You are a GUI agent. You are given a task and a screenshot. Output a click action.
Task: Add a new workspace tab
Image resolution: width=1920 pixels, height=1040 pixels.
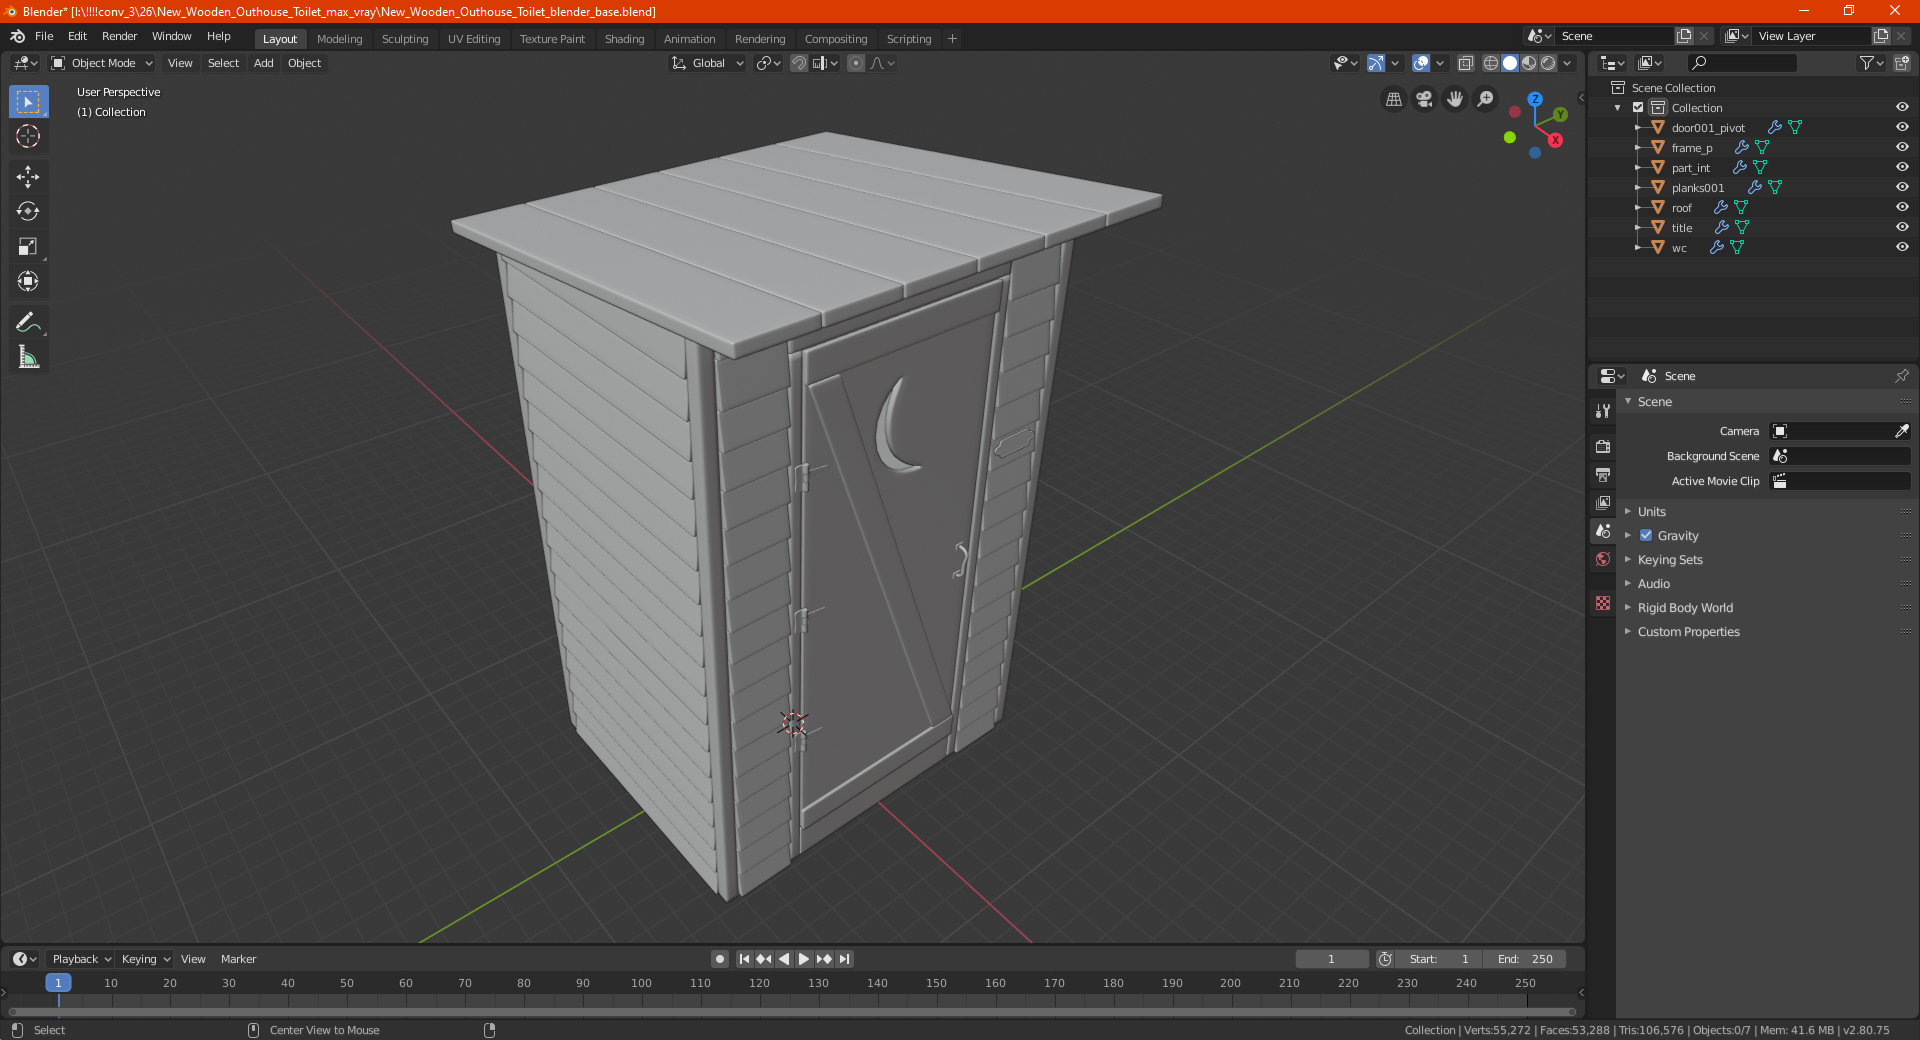pos(952,39)
